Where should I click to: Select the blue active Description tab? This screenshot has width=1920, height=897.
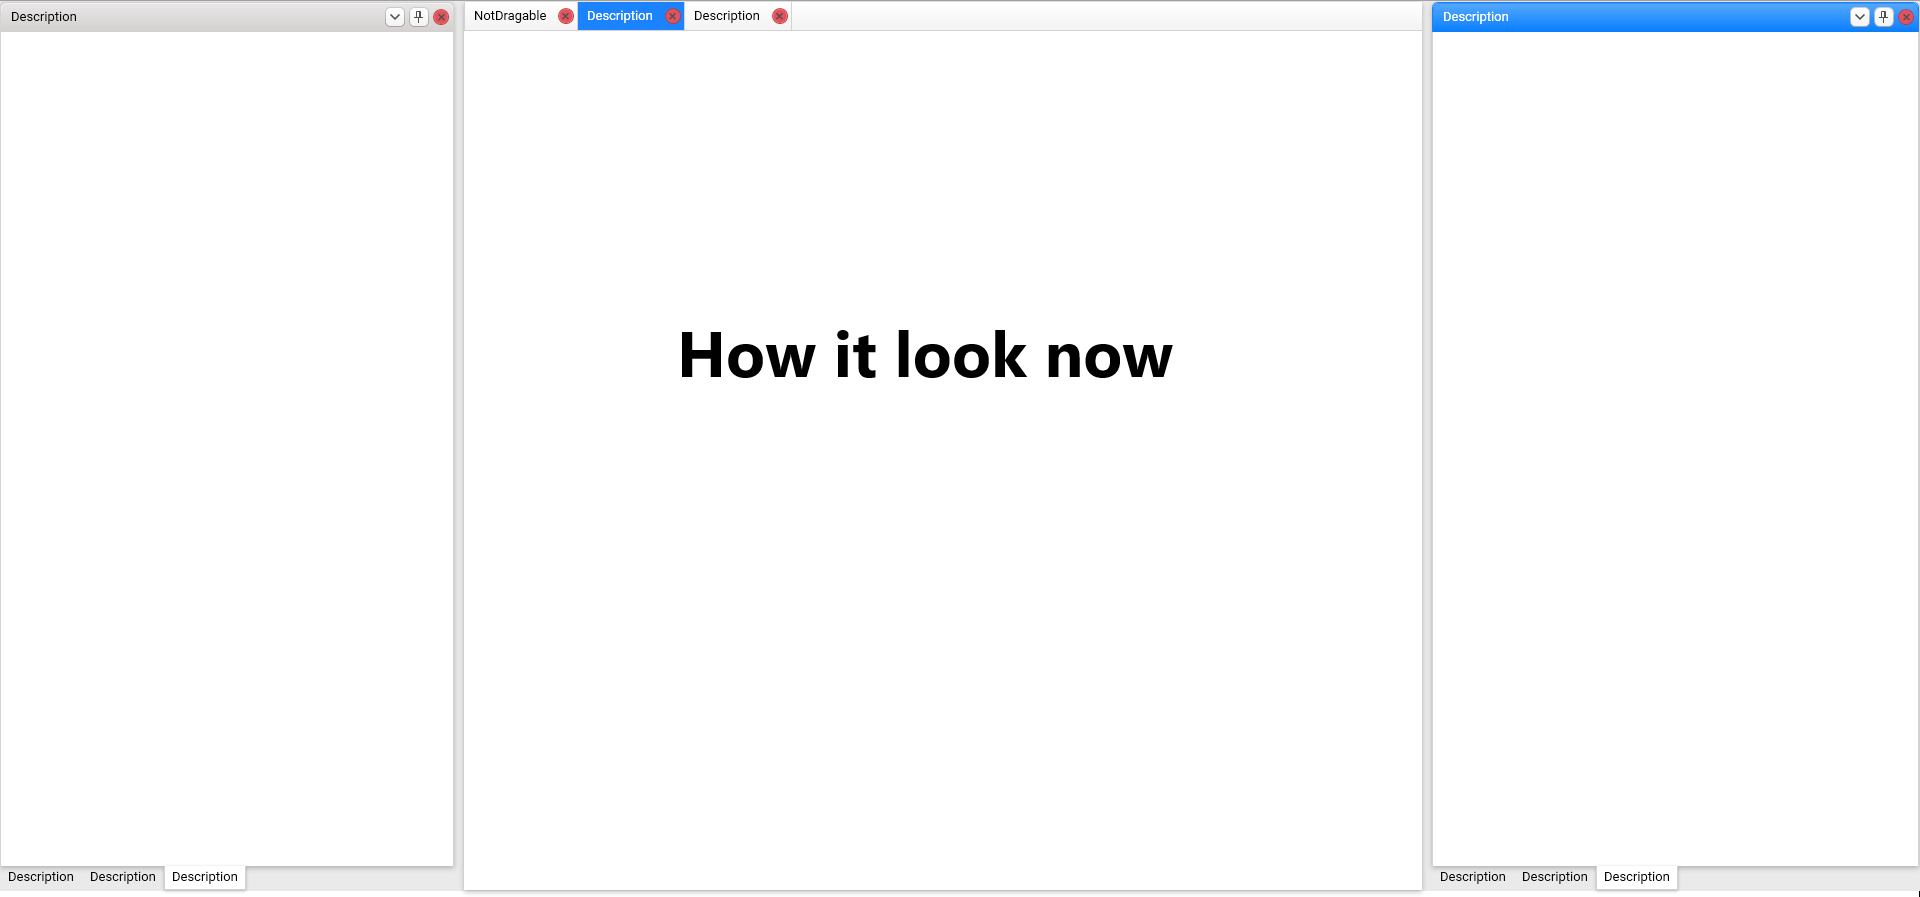619,16
